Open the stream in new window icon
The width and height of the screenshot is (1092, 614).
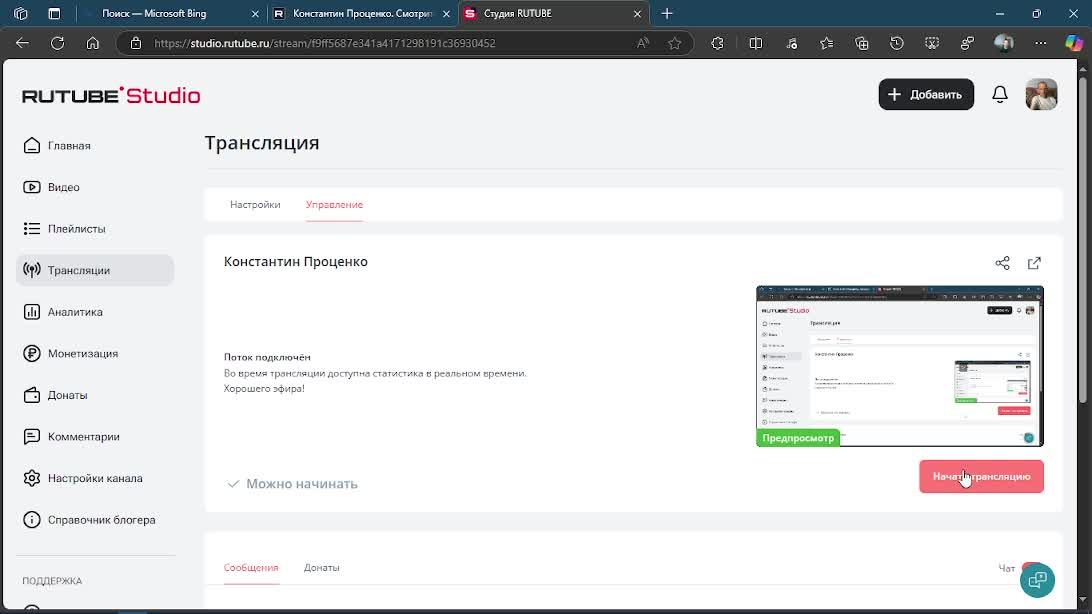coord(1034,263)
